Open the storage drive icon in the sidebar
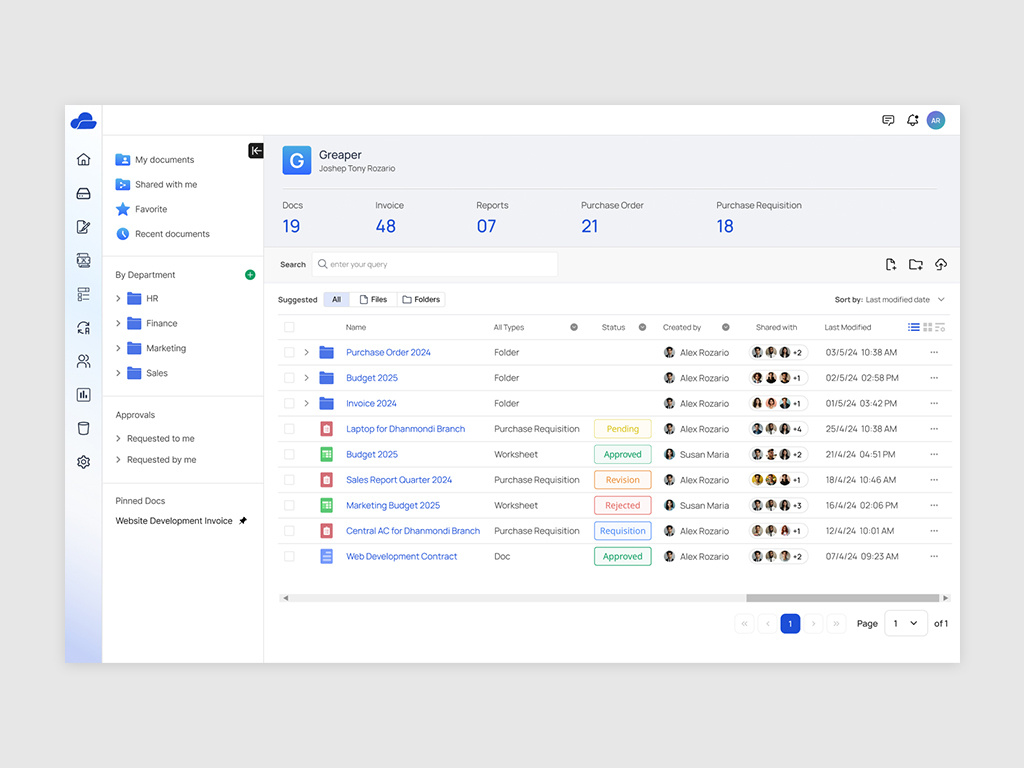This screenshot has height=768, width=1024. (x=84, y=192)
